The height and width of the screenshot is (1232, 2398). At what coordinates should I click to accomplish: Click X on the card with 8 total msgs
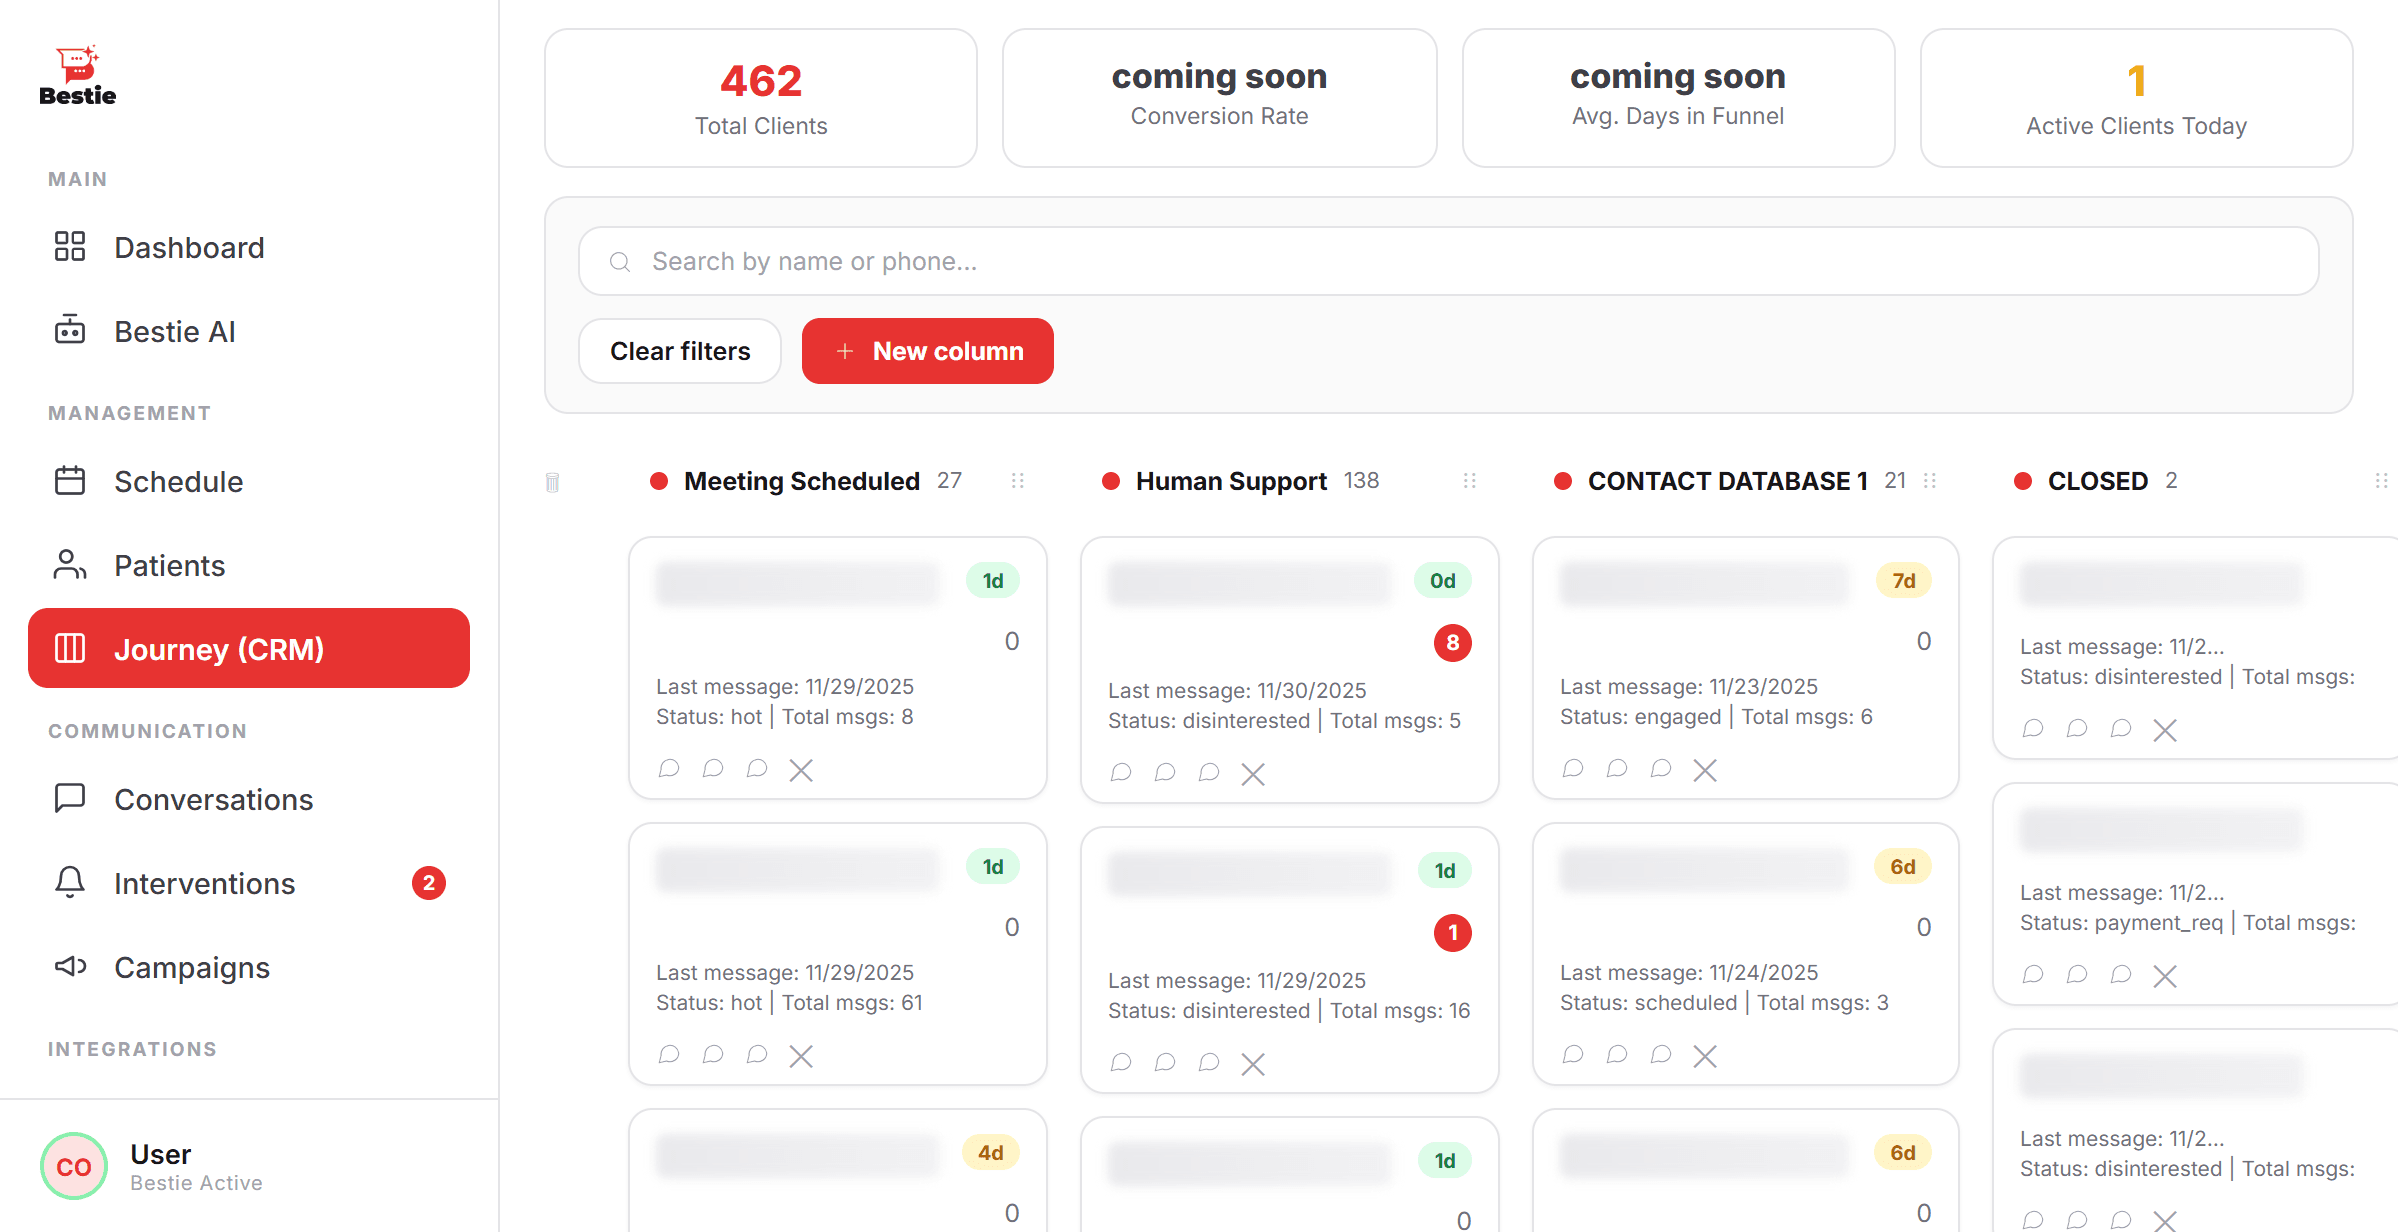click(801, 770)
